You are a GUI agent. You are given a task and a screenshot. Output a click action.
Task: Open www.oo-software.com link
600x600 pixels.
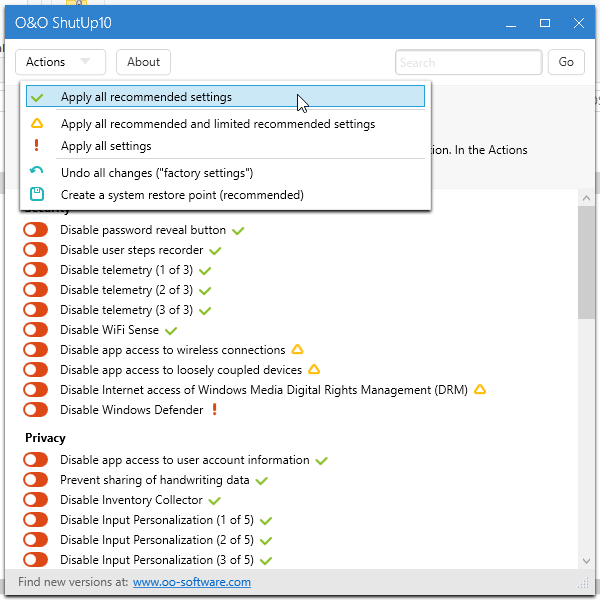pos(192,582)
